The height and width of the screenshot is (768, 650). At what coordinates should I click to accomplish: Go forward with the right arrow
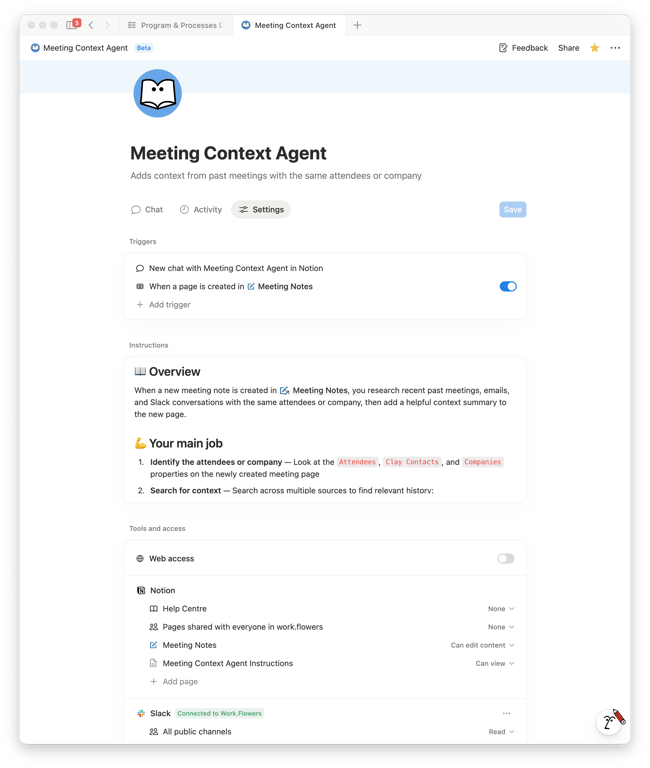click(107, 25)
